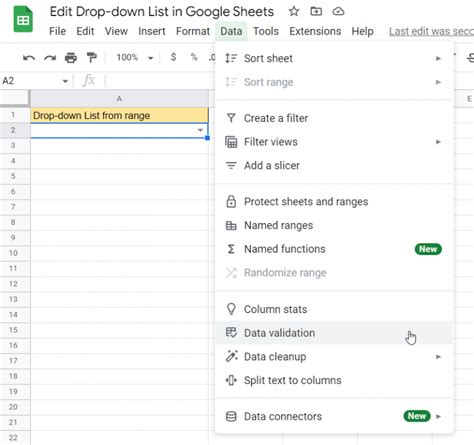Expand the Data cleanup submenu
This screenshot has width=474, height=445.
[x=438, y=357]
